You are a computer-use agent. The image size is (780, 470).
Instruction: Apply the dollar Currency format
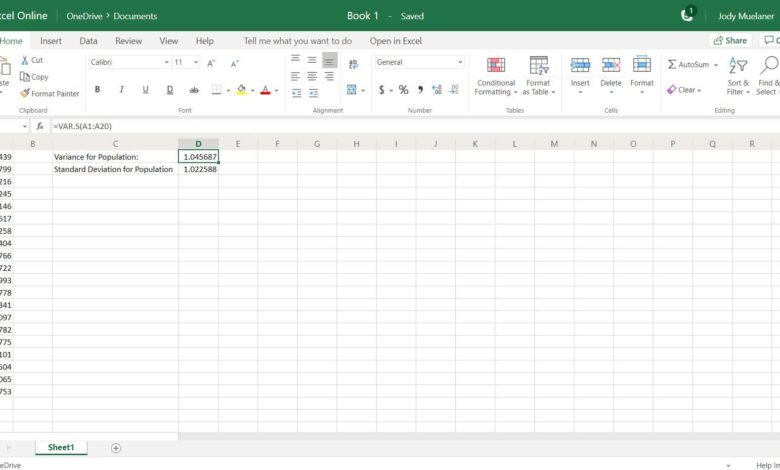tap(382, 90)
